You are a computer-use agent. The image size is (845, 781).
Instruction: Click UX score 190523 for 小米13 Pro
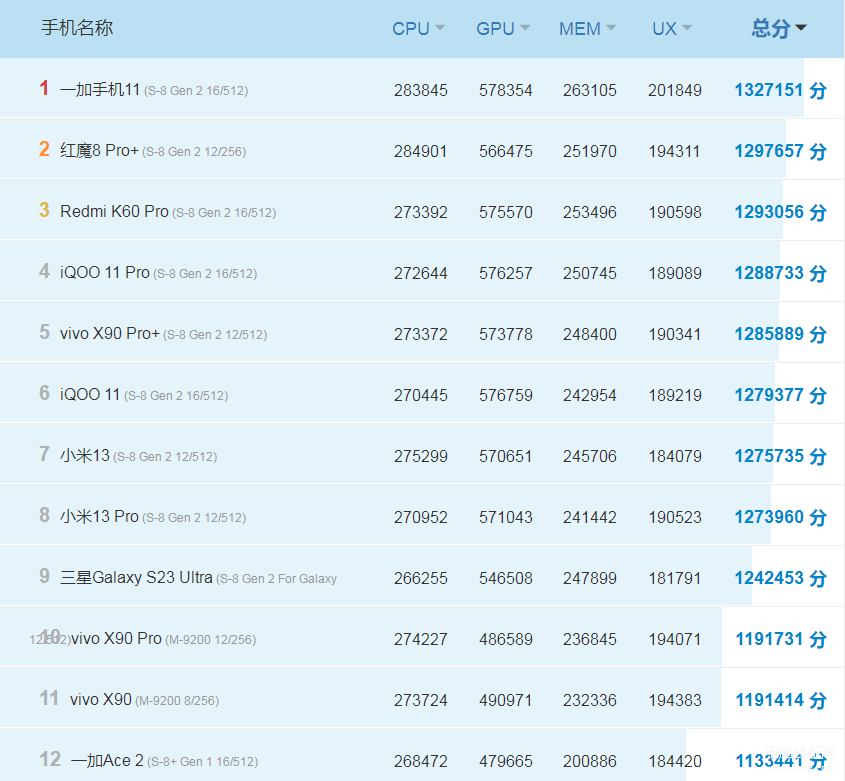coord(675,517)
